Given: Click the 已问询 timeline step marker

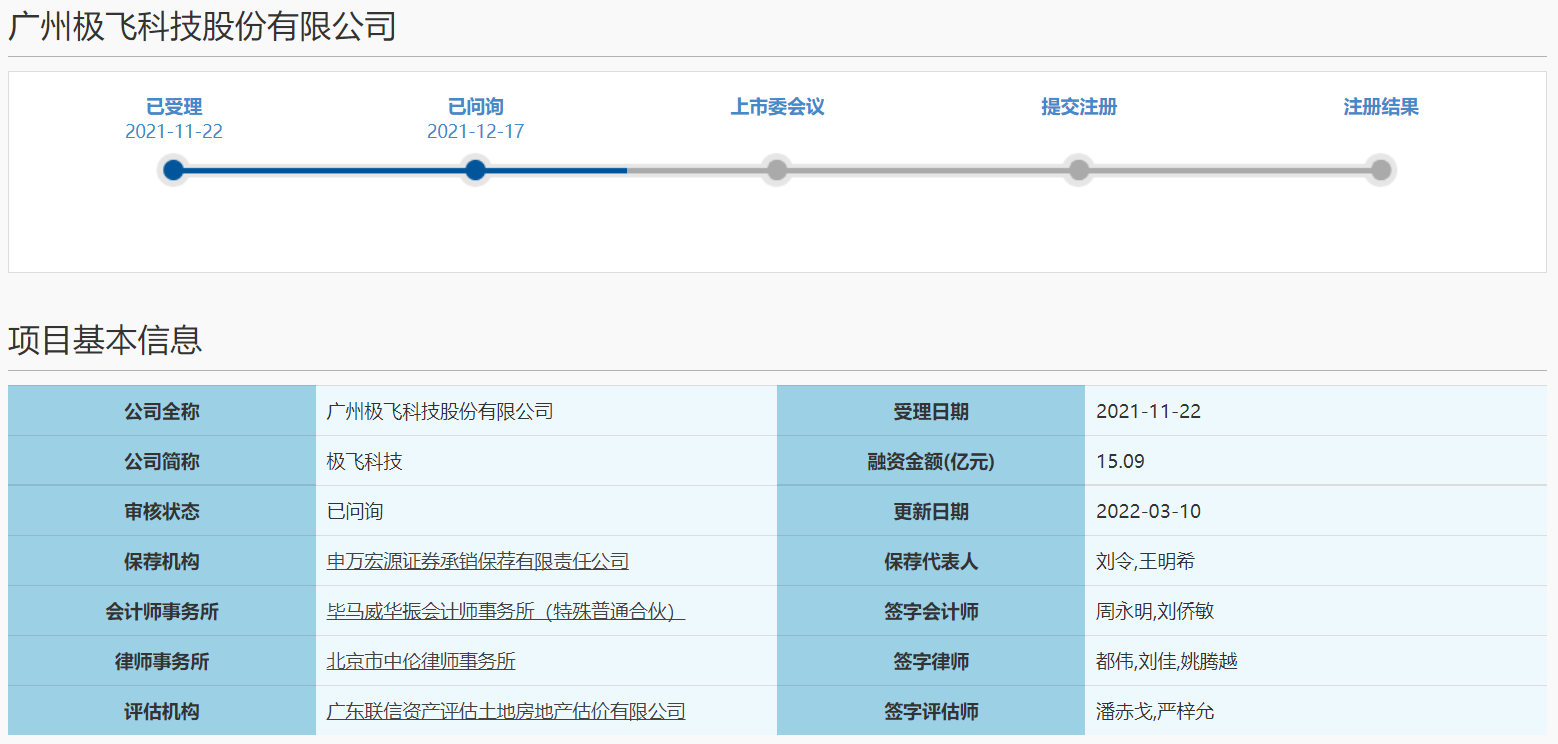Looking at the screenshot, I should (x=476, y=170).
